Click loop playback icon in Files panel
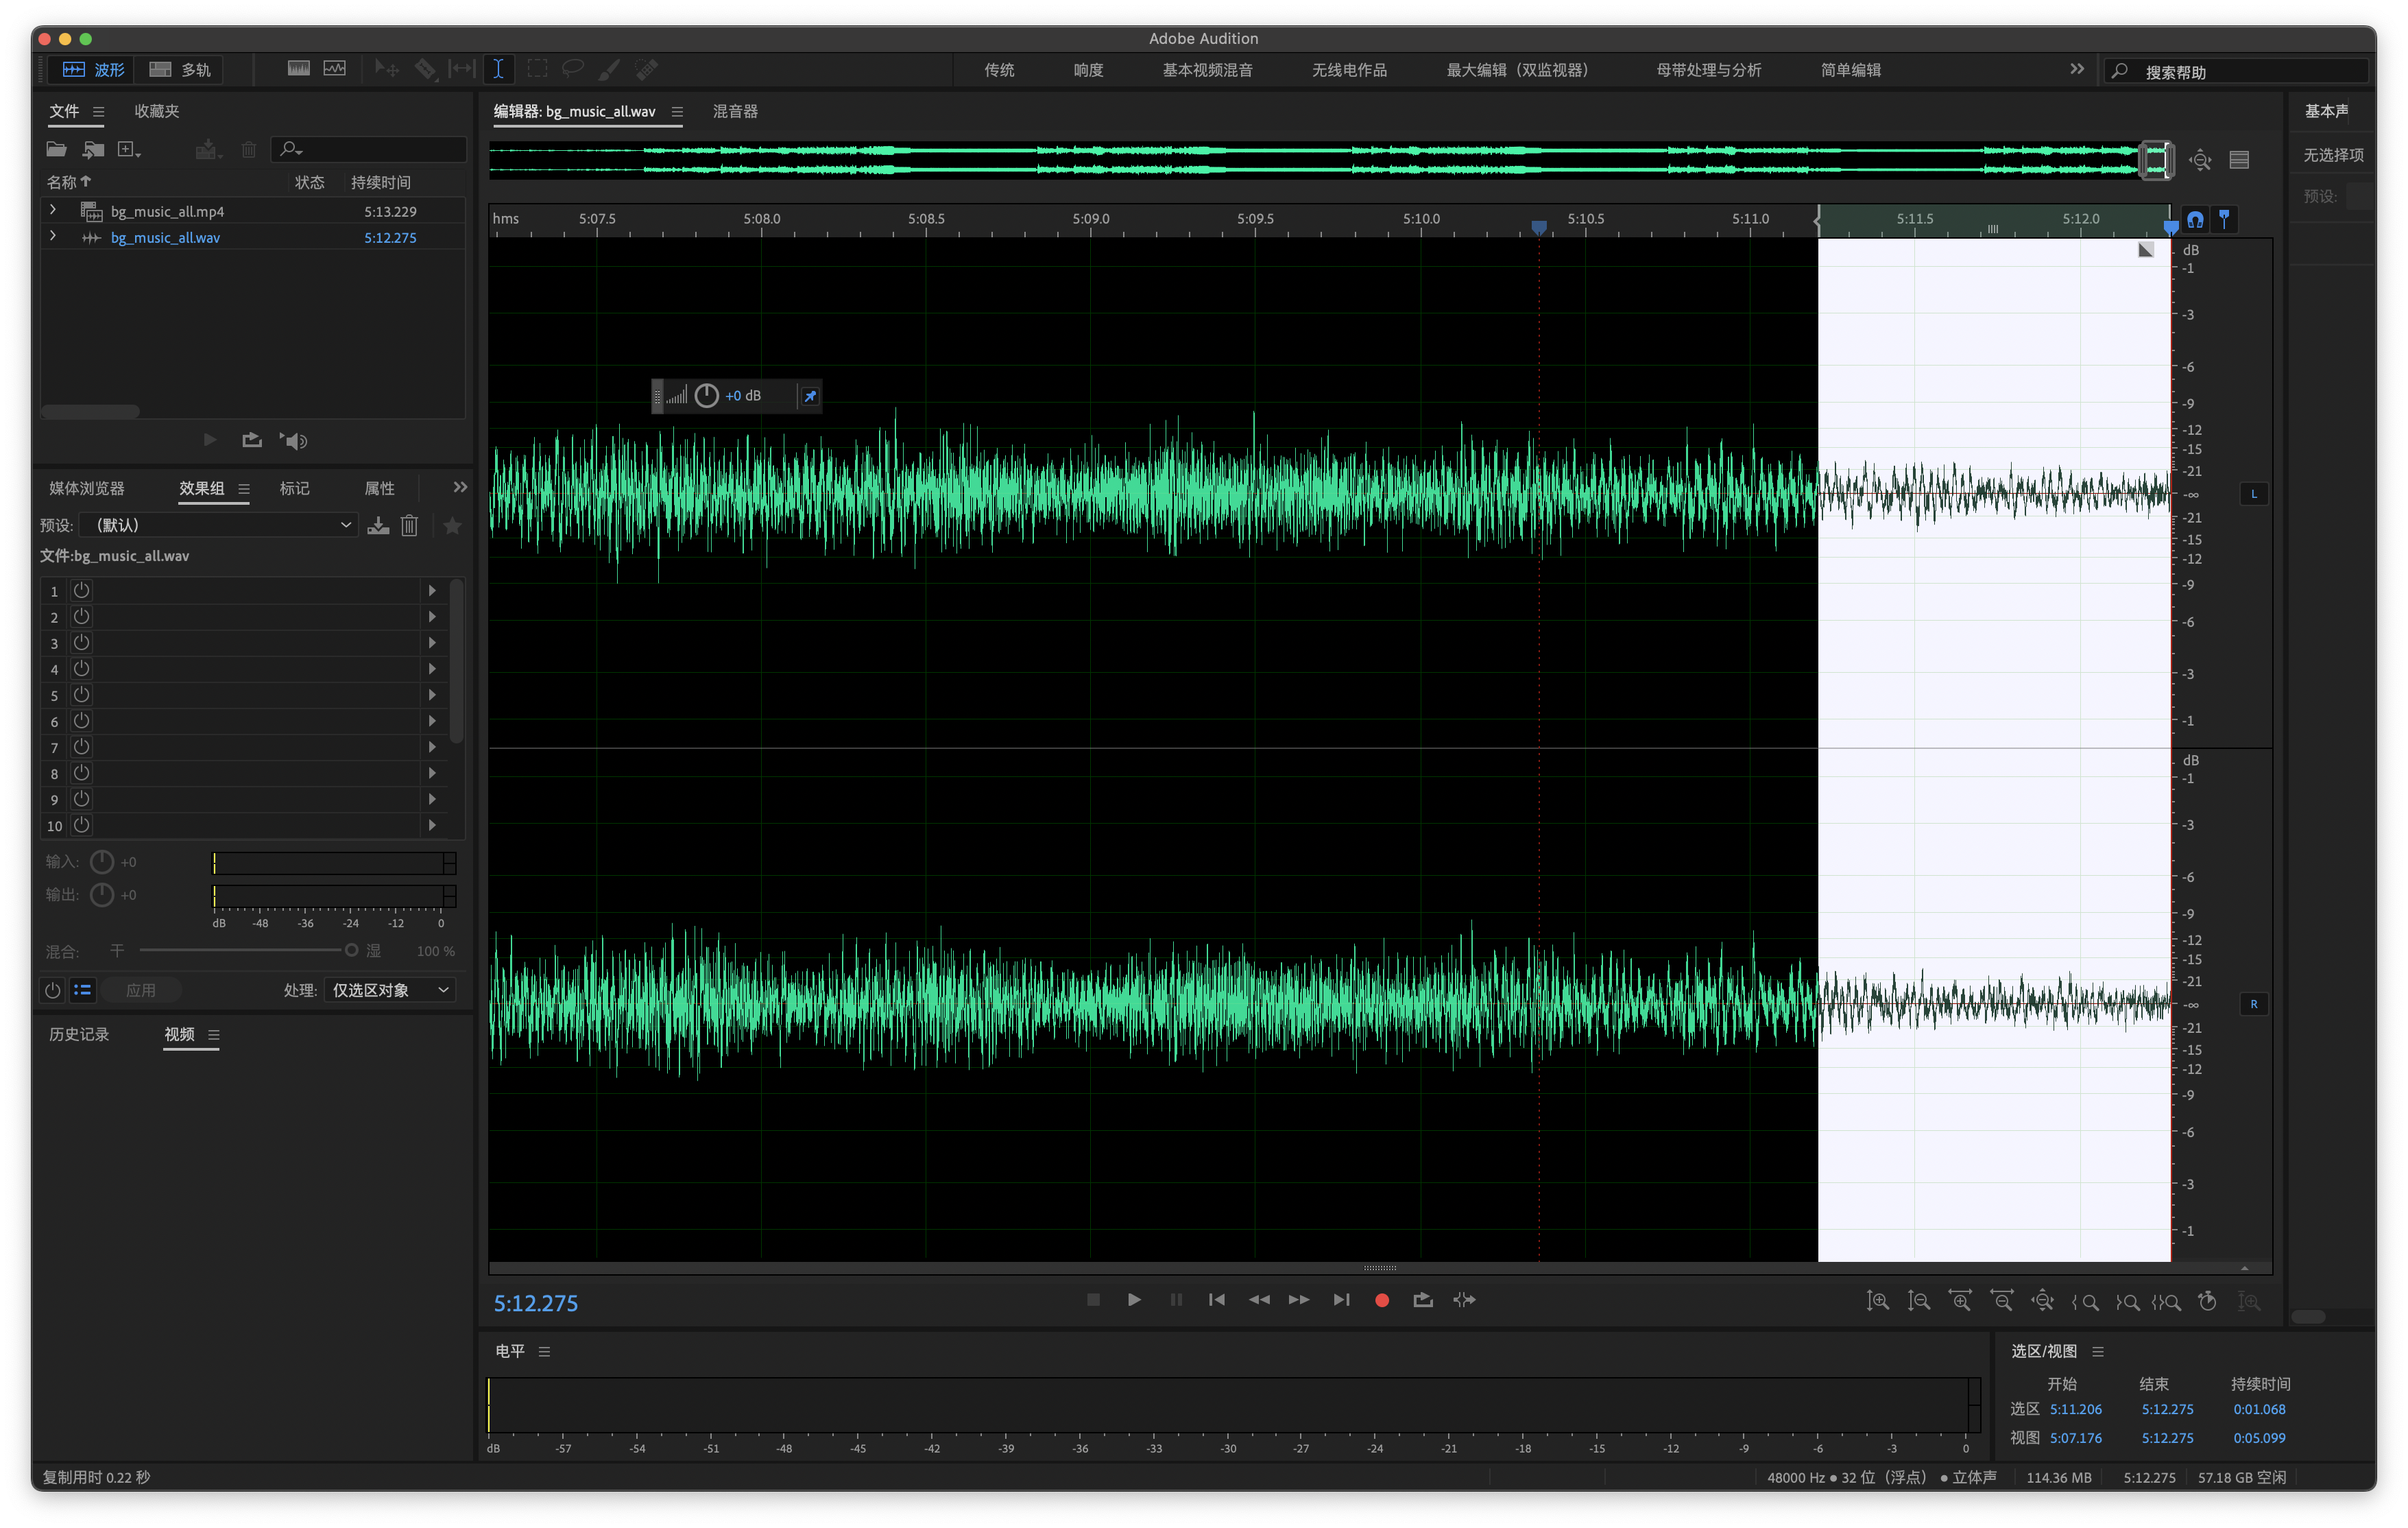Viewport: 2408px width, 1528px height. click(252, 440)
